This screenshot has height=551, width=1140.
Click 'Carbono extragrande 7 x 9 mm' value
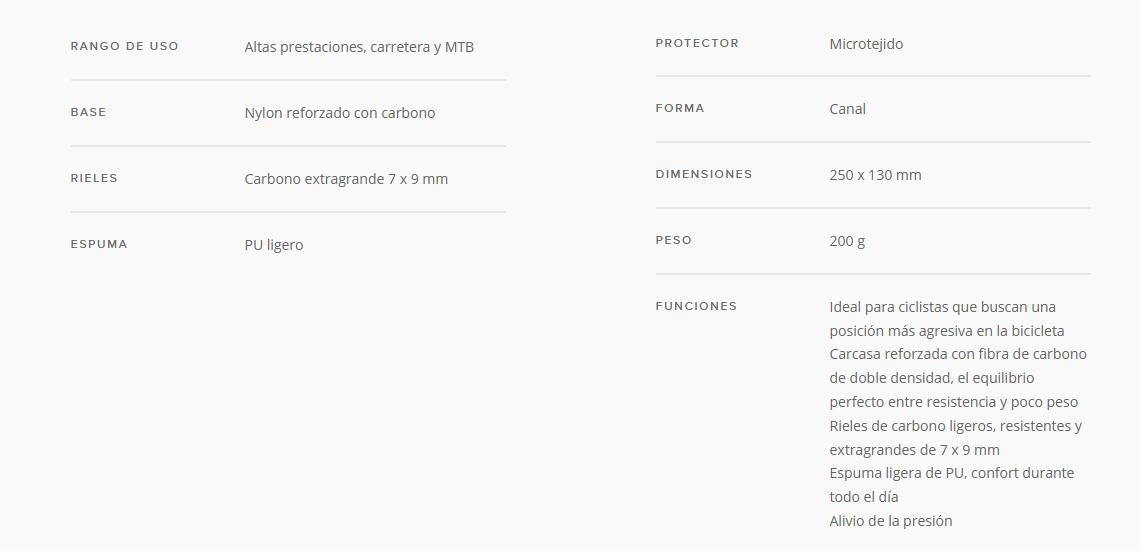tap(346, 180)
